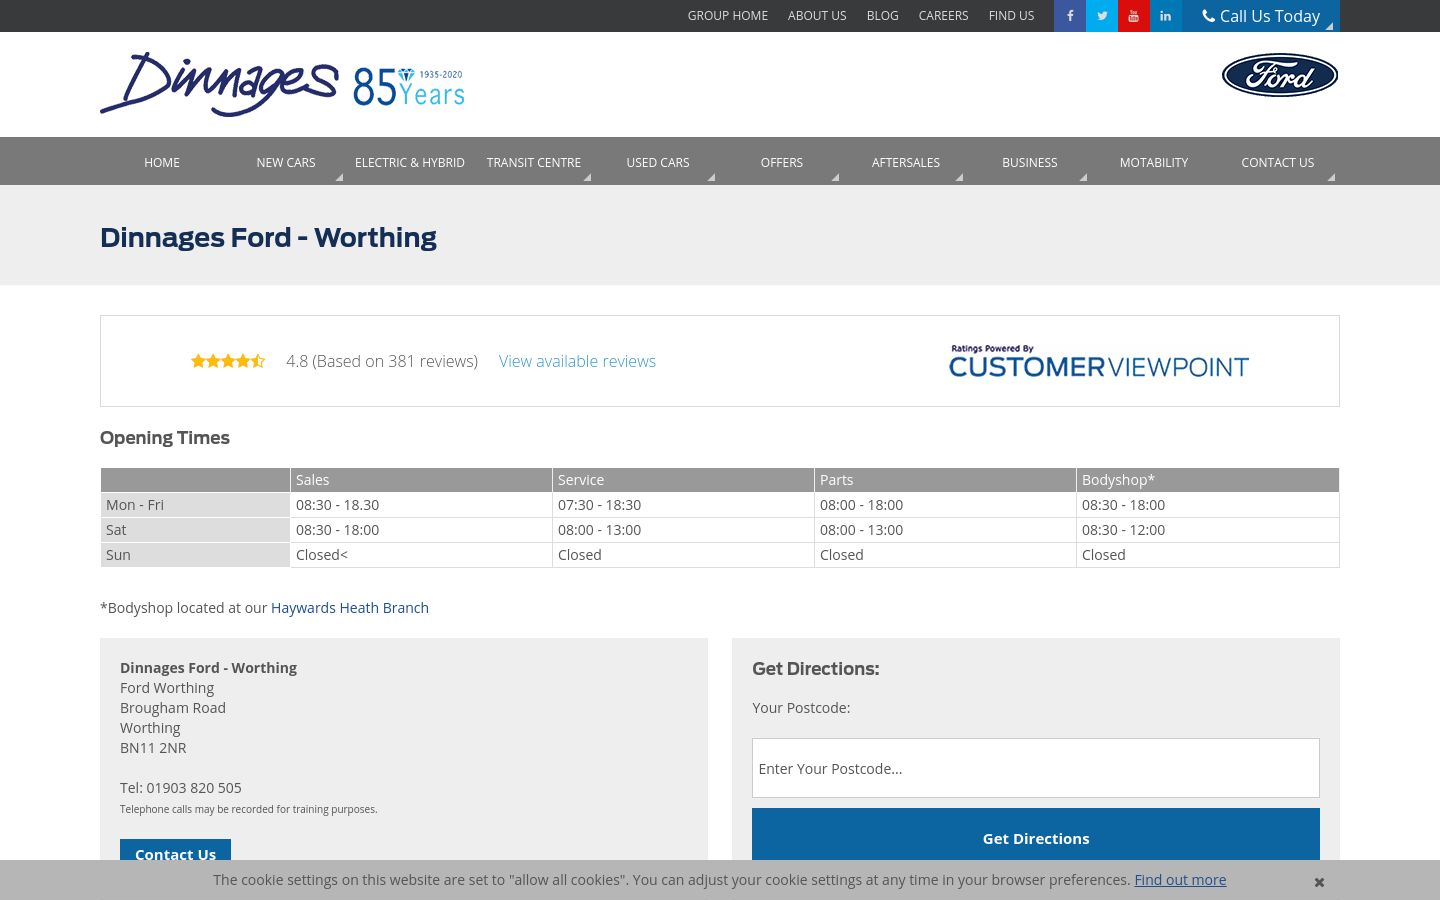
Task: Open the Careers page
Action: click(x=944, y=16)
